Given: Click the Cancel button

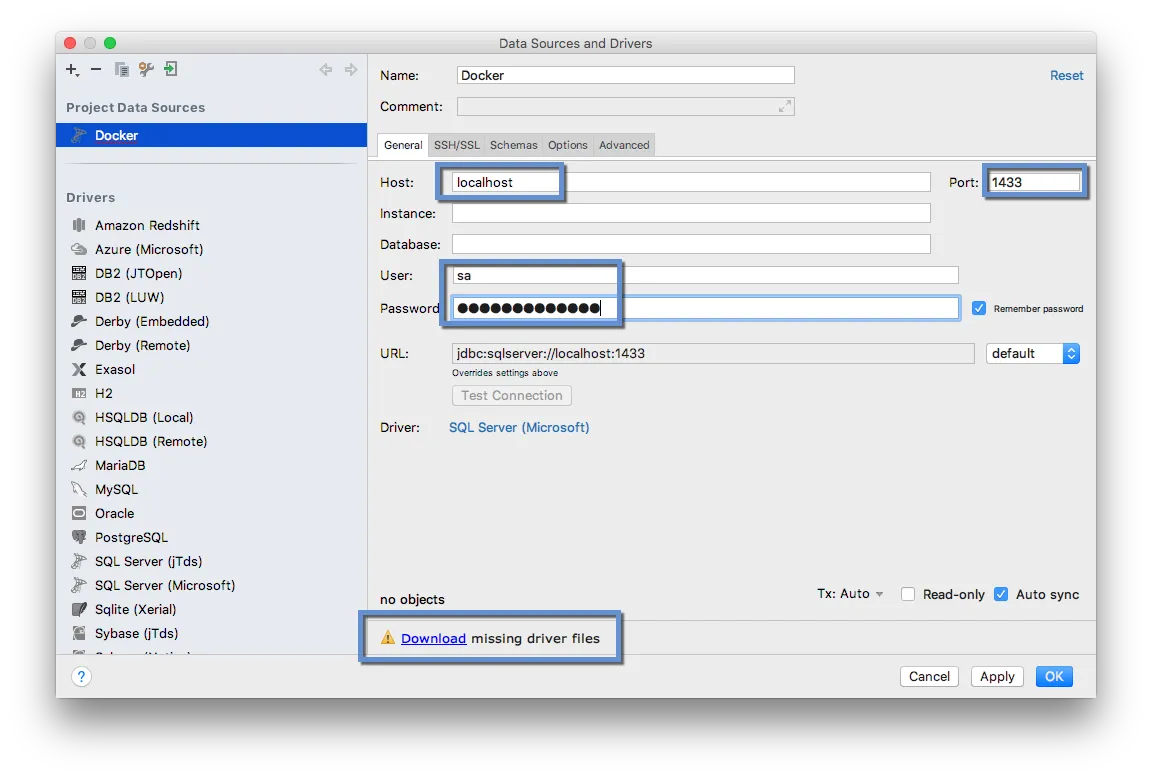Looking at the screenshot, I should 929,677.
